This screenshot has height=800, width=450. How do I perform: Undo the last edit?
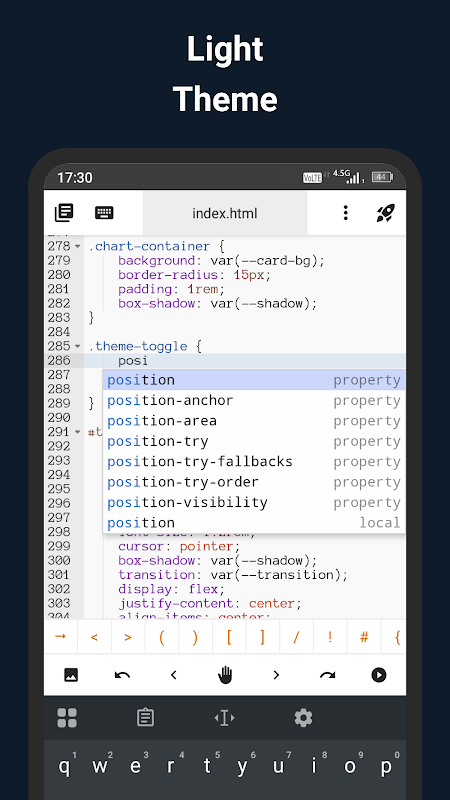coord(122,675)
